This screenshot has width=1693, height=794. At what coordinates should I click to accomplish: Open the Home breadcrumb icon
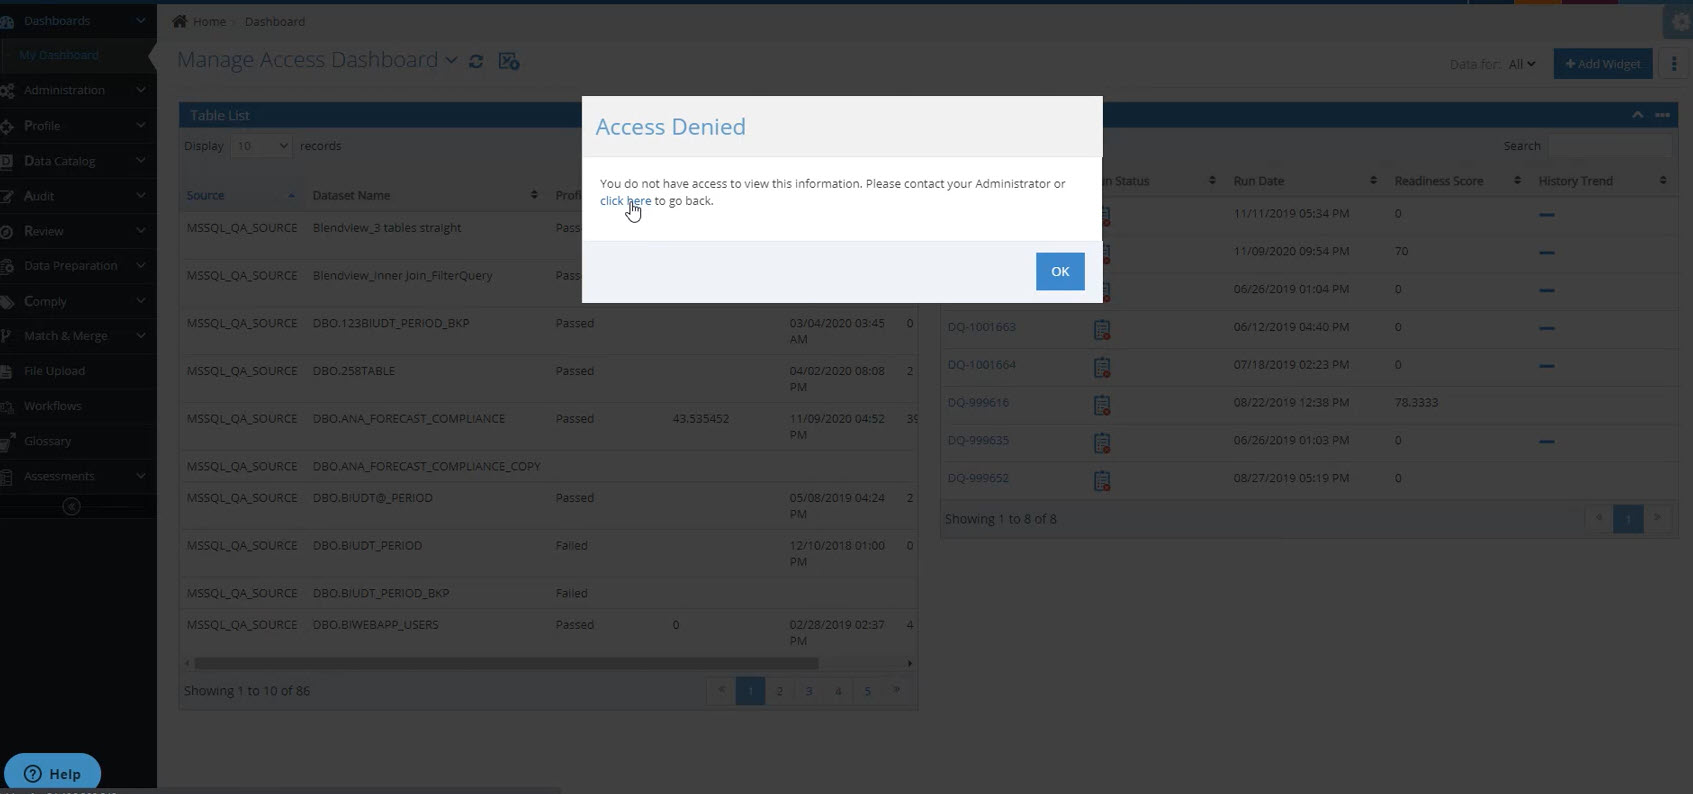coord(180,21)
